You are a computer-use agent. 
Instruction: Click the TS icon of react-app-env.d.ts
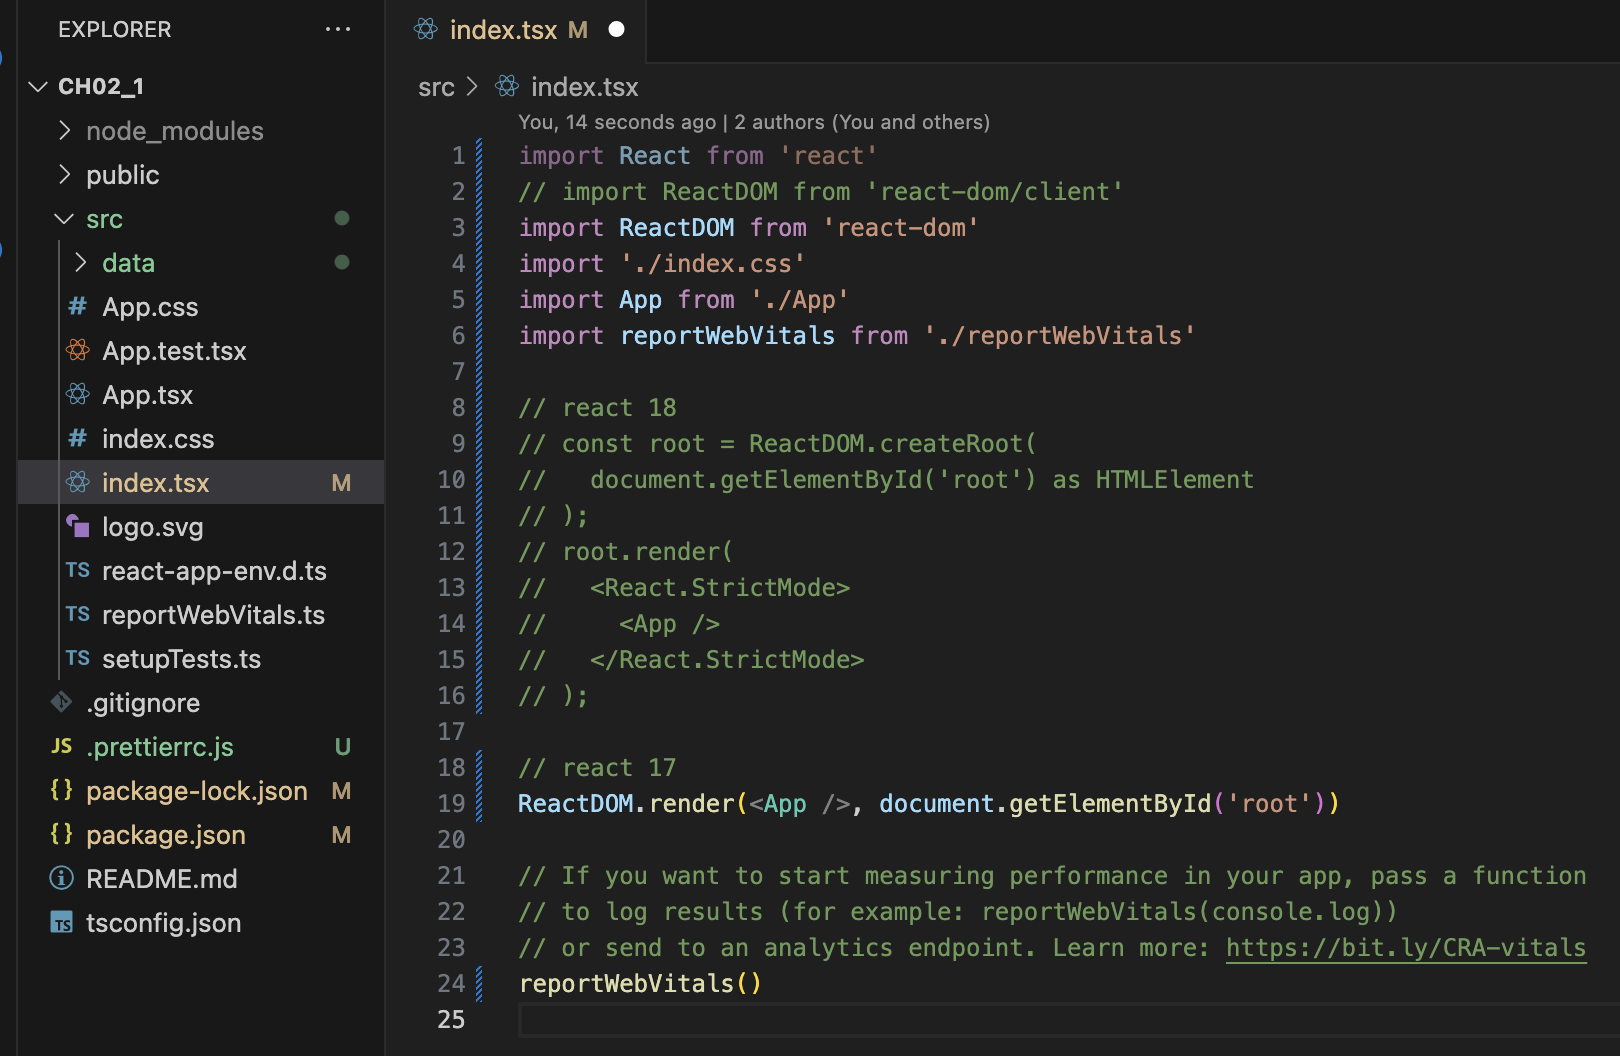point(78,570)
